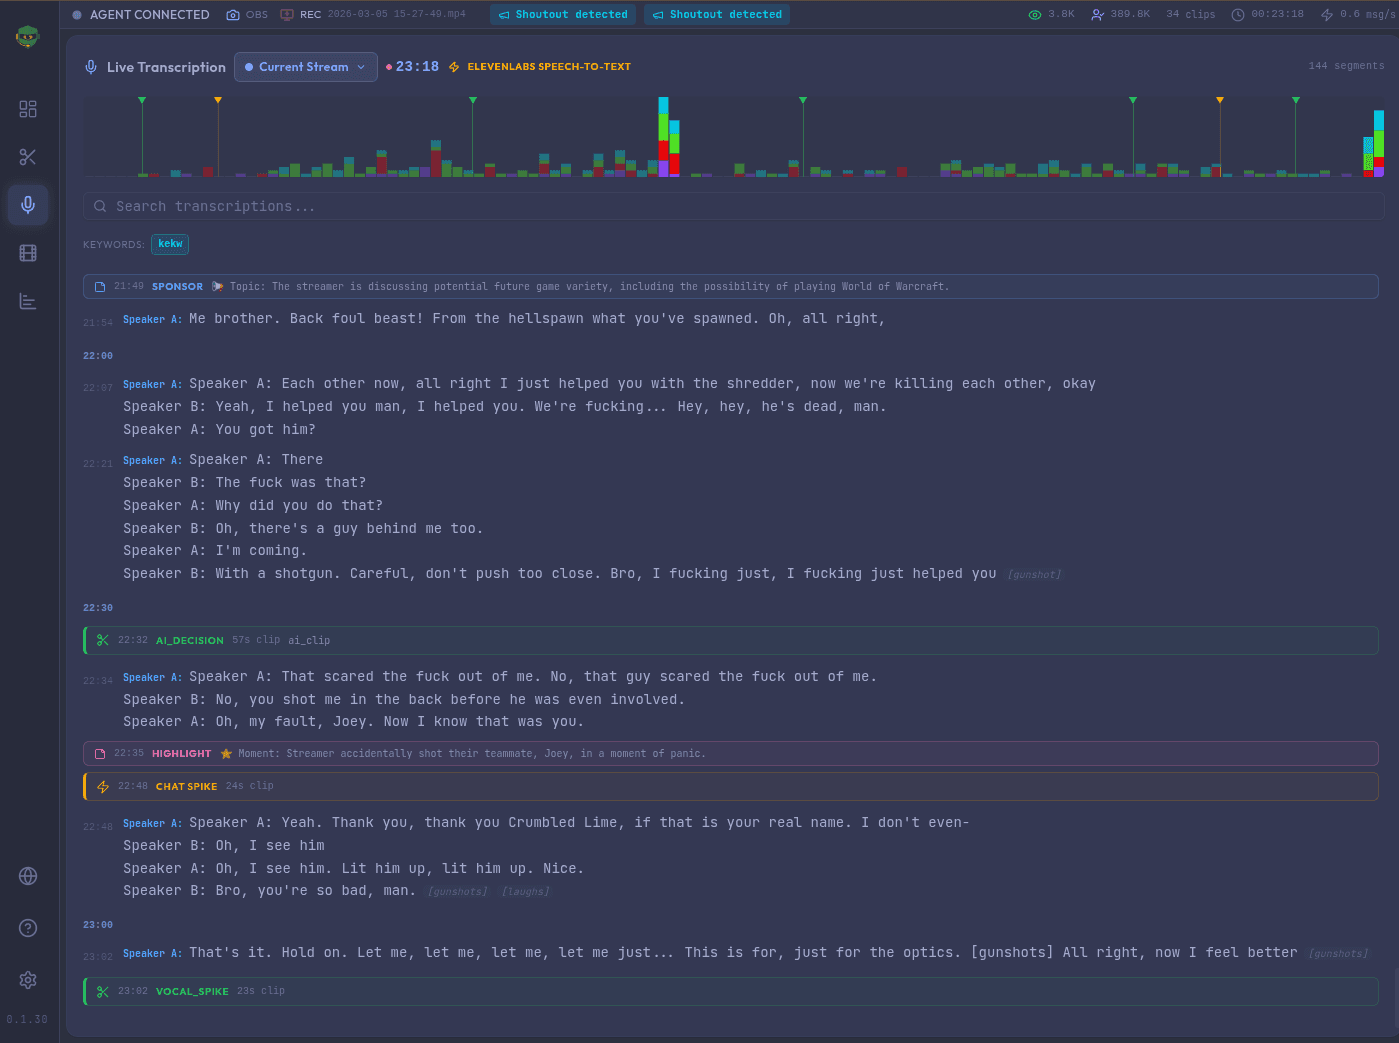Viewport: 1399px width, 1043px height.
Task: Click the uptime clock icon
Action: pos(1238,15)
